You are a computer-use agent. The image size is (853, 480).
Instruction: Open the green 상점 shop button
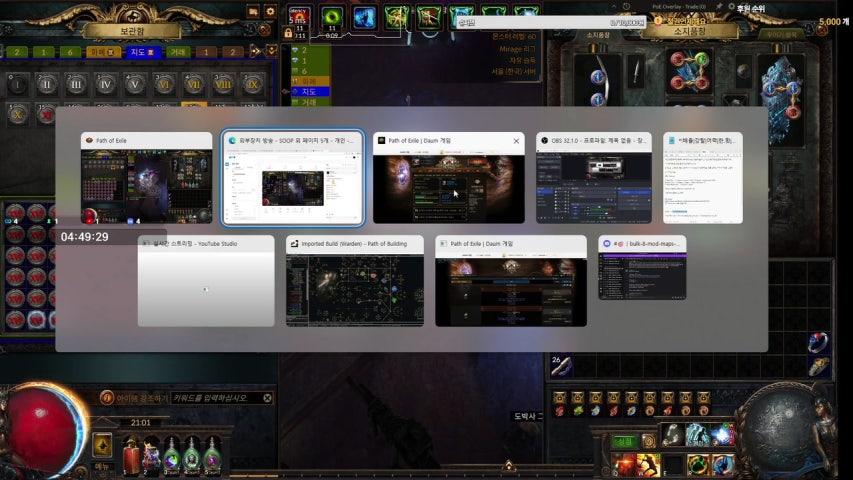624,442
